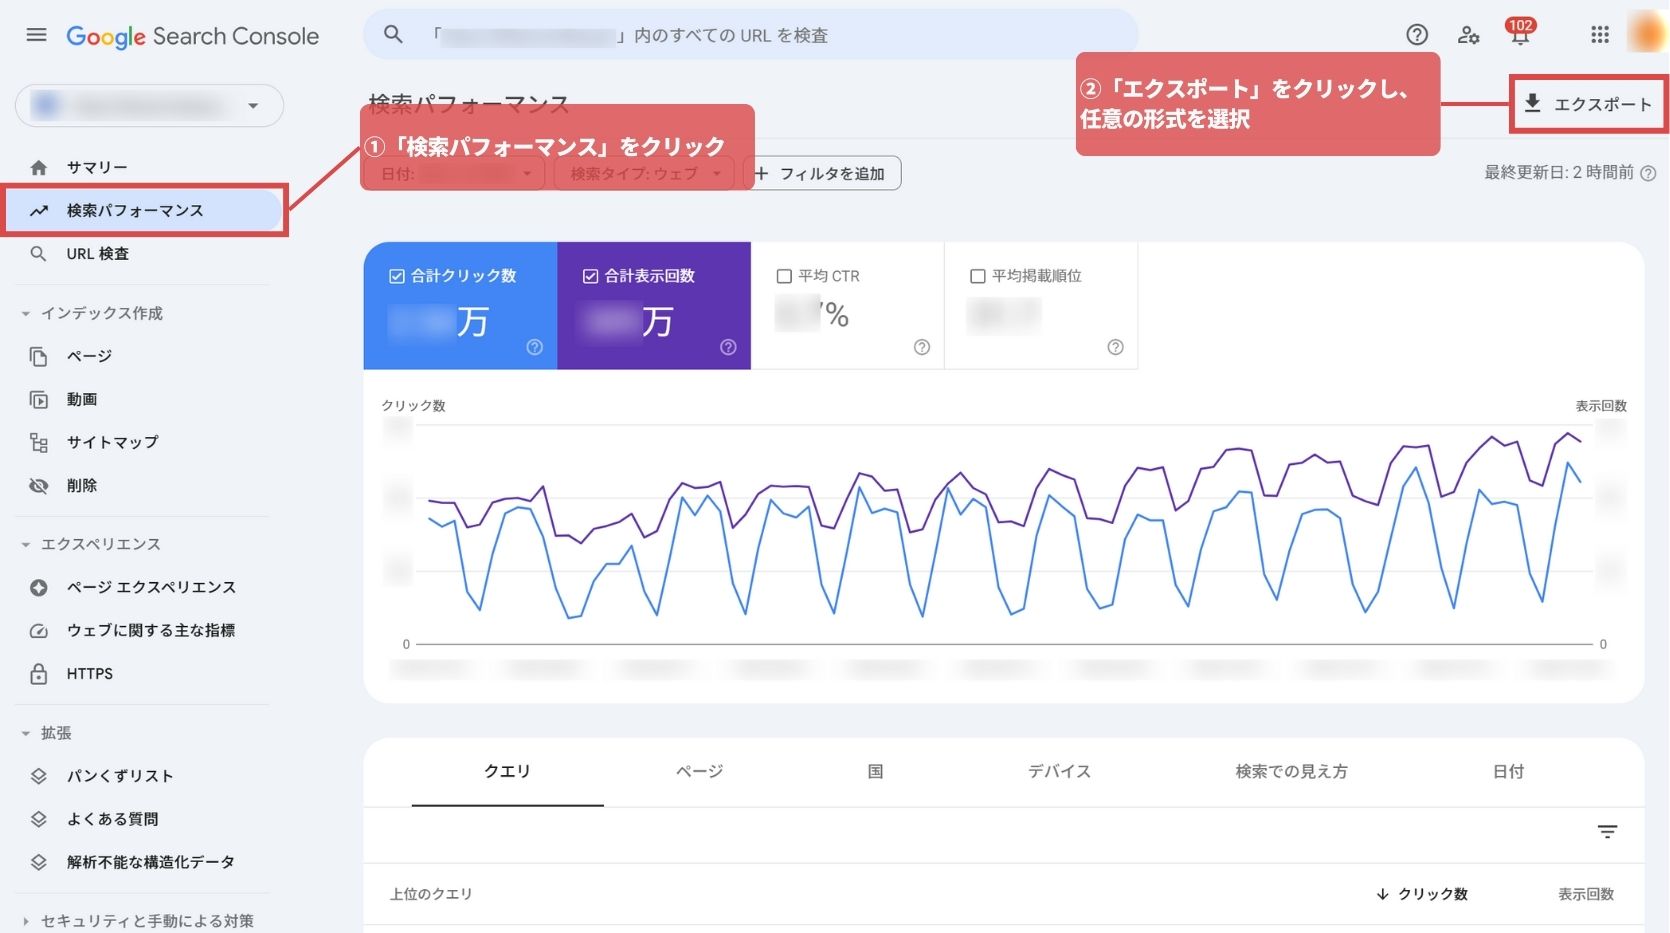This screenshot has width=1670, height=933.
Task: Sort by クリック数 column header
Action: click(x=1422, y=894)
